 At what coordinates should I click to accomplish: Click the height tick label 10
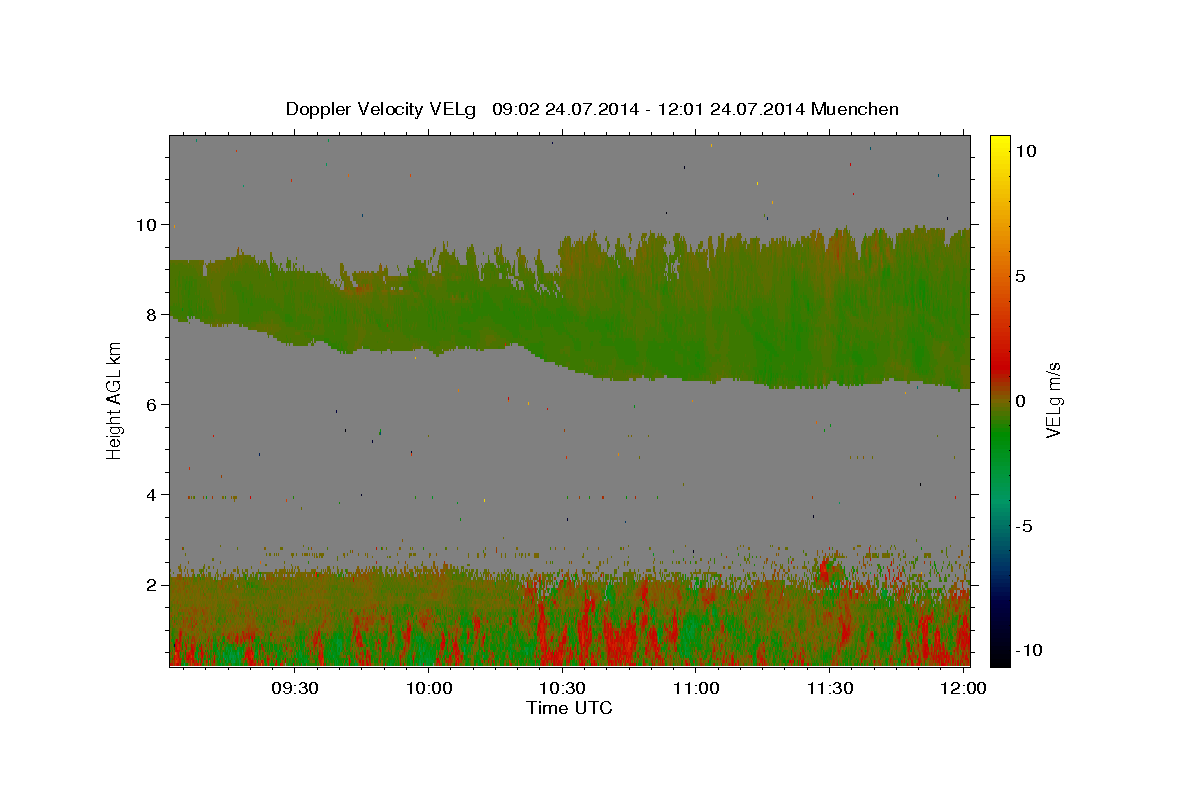[x=149, y=225]
